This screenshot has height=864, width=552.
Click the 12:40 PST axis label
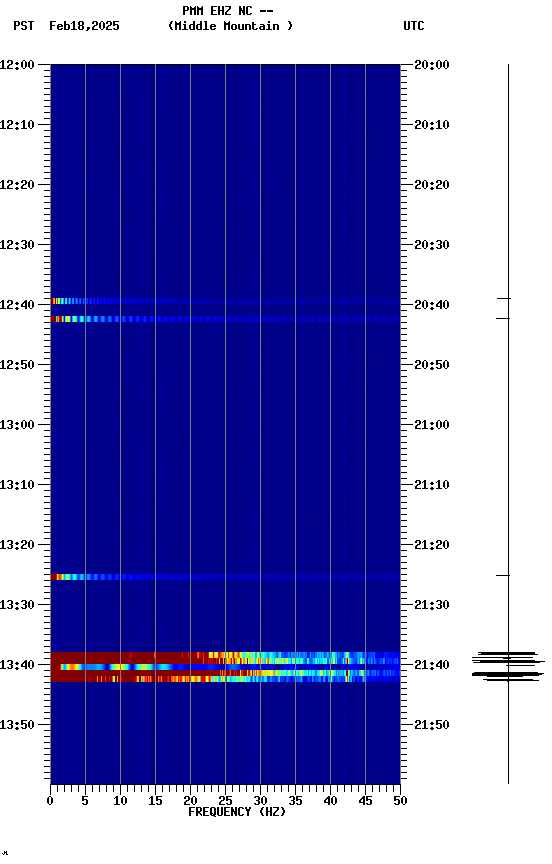(17, 305)
